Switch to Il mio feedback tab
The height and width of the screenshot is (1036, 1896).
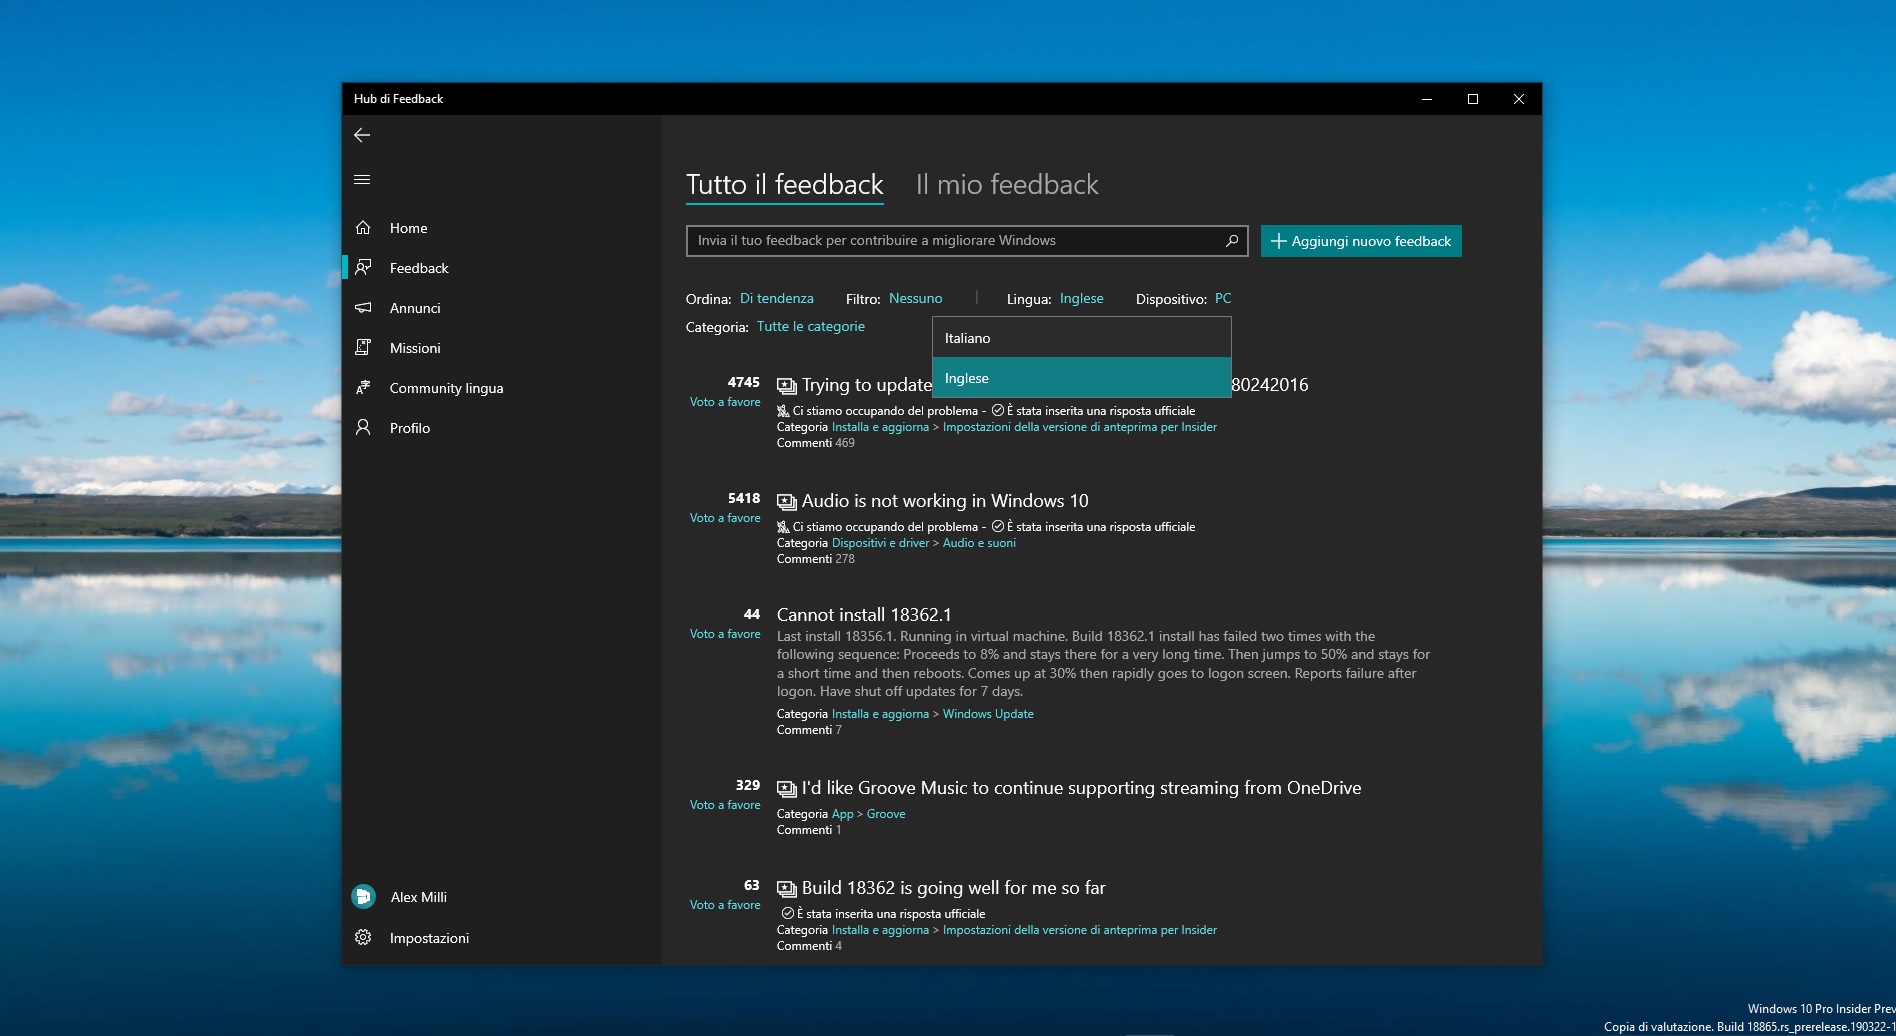point(1007,185)
